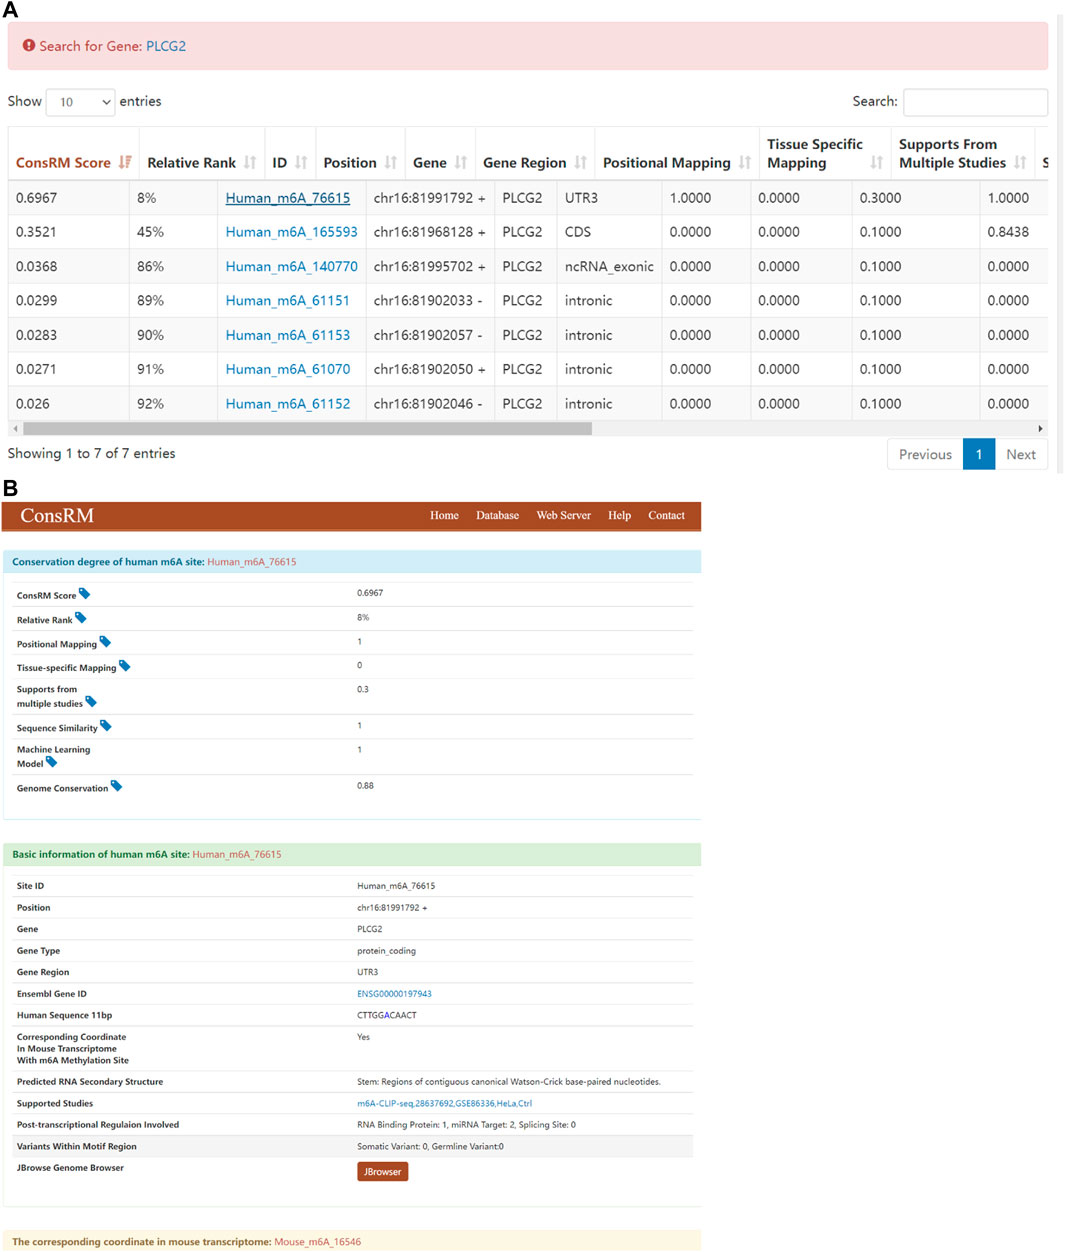This screenshot has width=1065, height=1252.
Task: Open the Human_m6A_61070 link
Action: pyautogui.click(x=288, y=369)
